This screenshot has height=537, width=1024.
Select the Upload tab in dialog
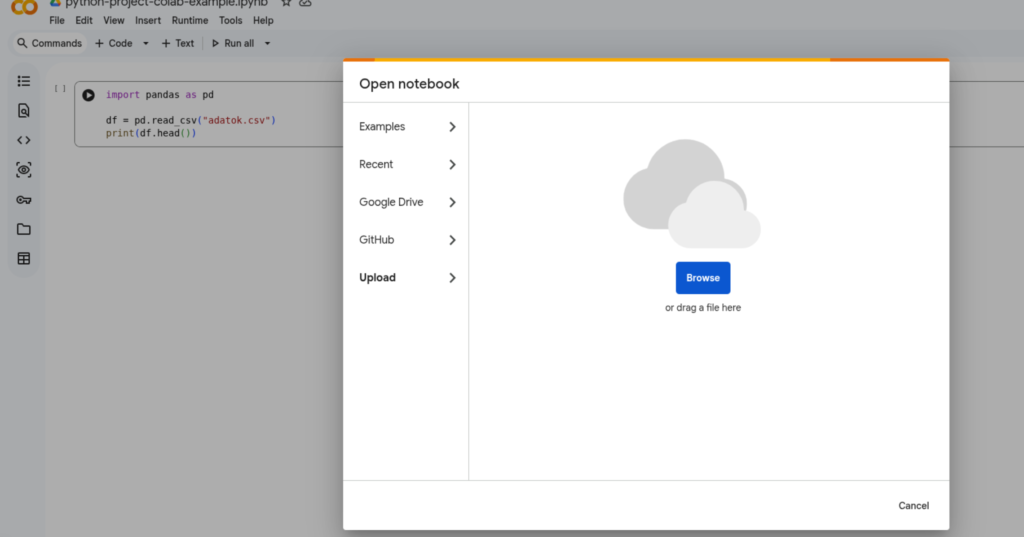point(406,278)
